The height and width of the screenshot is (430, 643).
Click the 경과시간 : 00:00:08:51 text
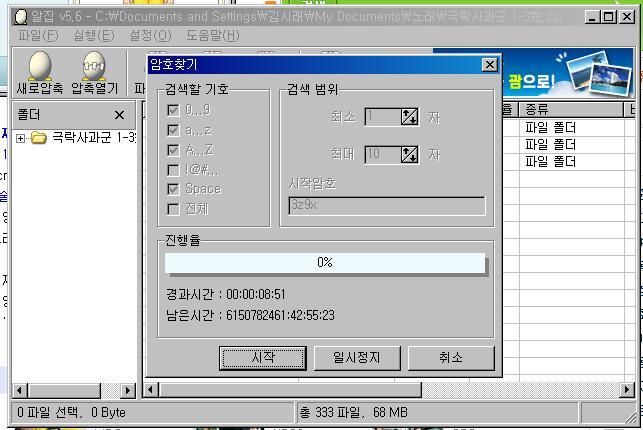tap(226, 294)
